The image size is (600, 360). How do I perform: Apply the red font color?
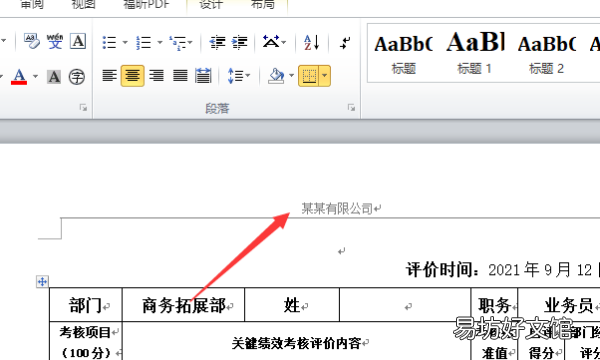19,77
